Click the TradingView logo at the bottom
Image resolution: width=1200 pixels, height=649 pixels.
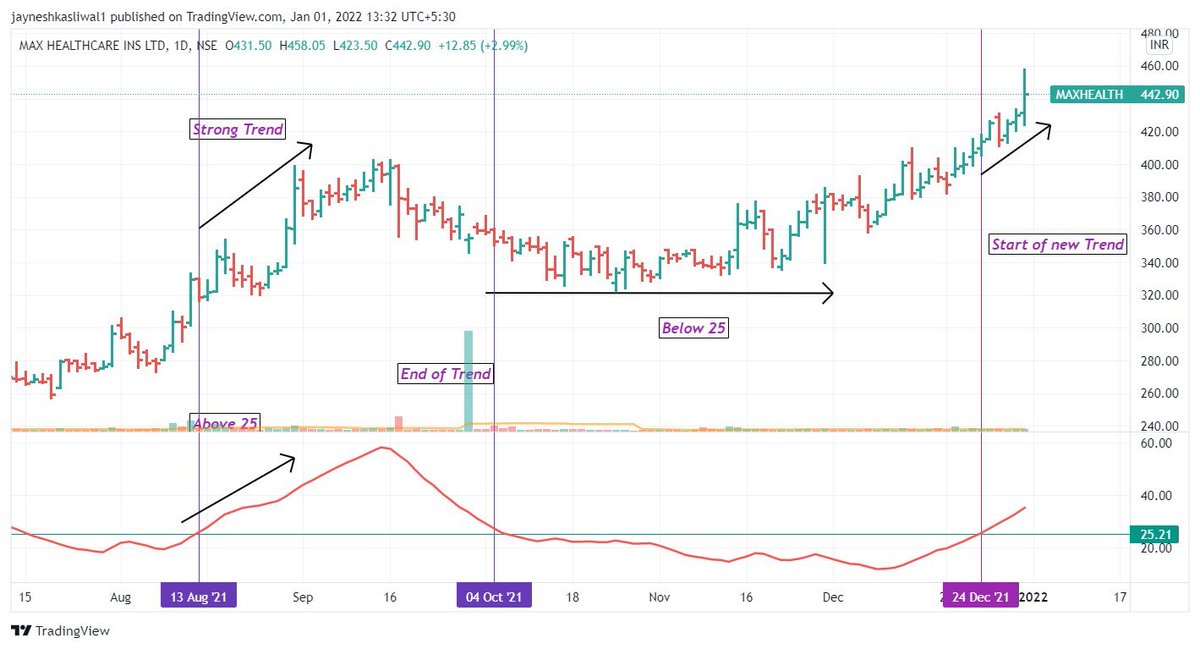tap(60, 631)
